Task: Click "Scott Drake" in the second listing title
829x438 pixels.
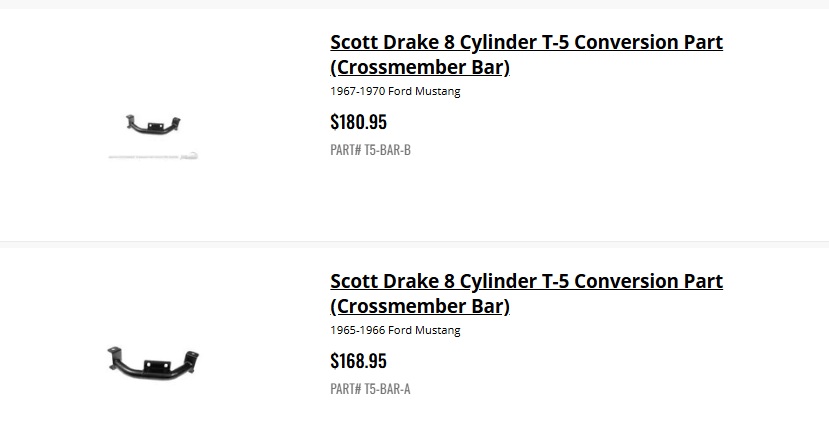Action: (x=384, y=281)
